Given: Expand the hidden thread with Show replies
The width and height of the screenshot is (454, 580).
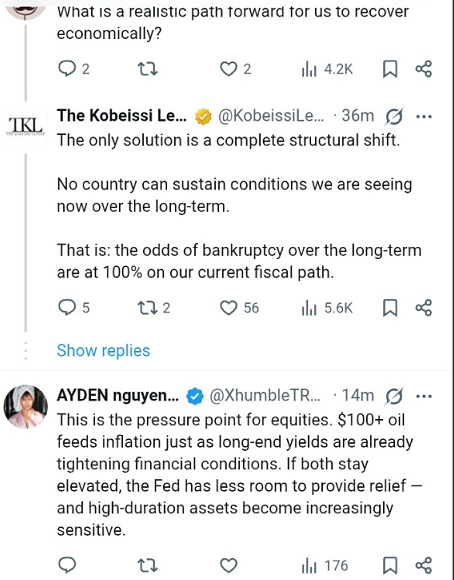Looking at the screenshot, I should [x=103, y=350].
